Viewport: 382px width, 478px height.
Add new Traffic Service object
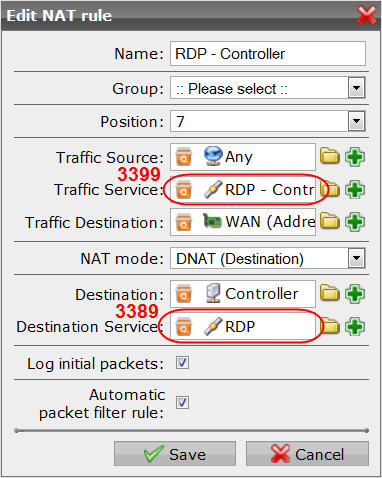[x=355, y=189]
